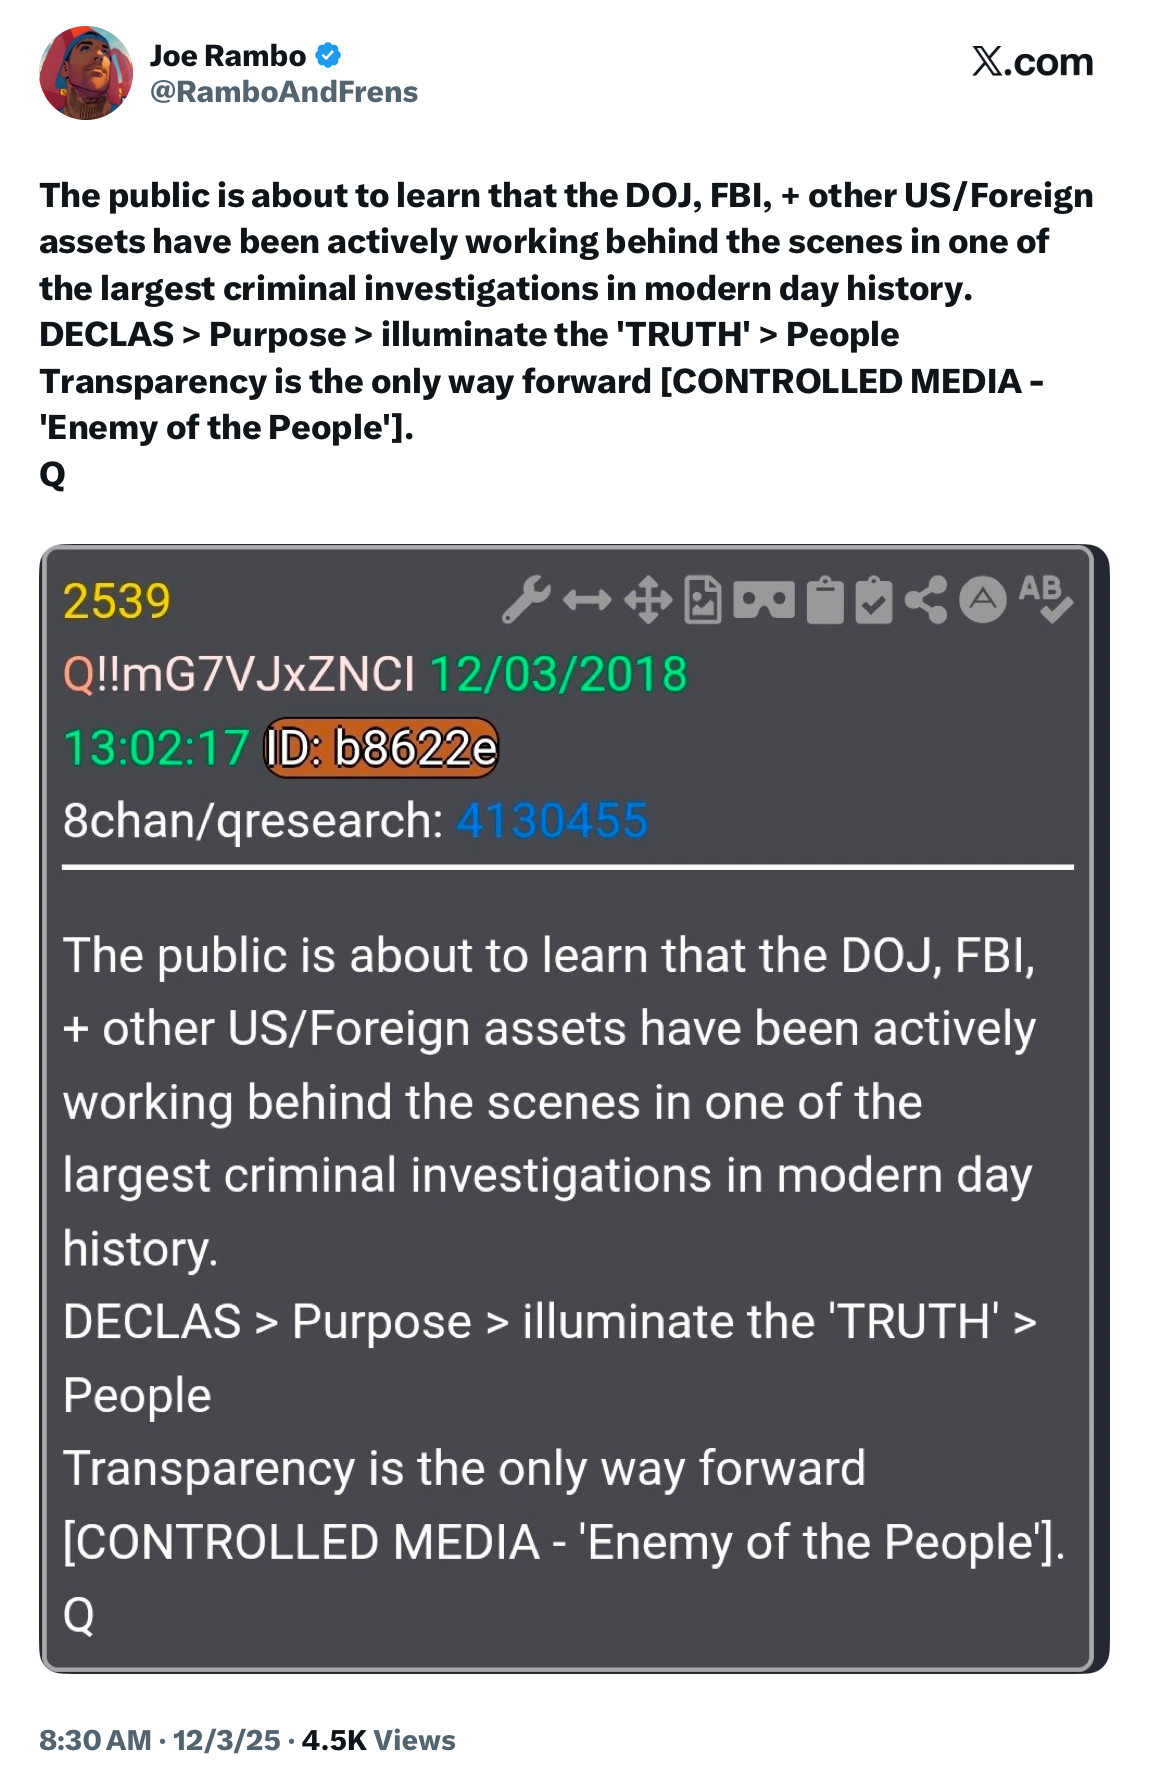
Task: Toggle the AB spell-check icon
Action: point(1045,598)
